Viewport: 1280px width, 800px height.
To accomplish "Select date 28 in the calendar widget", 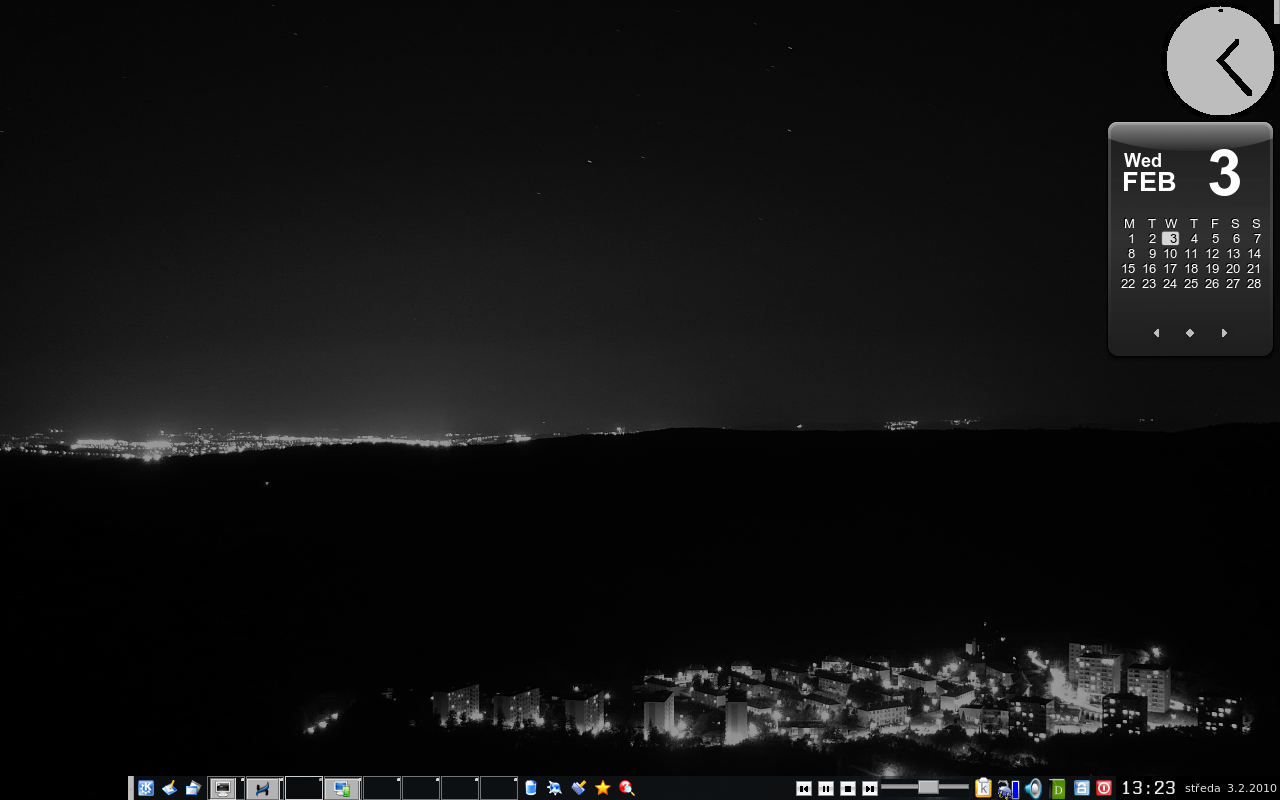I will coord(1254,284).
